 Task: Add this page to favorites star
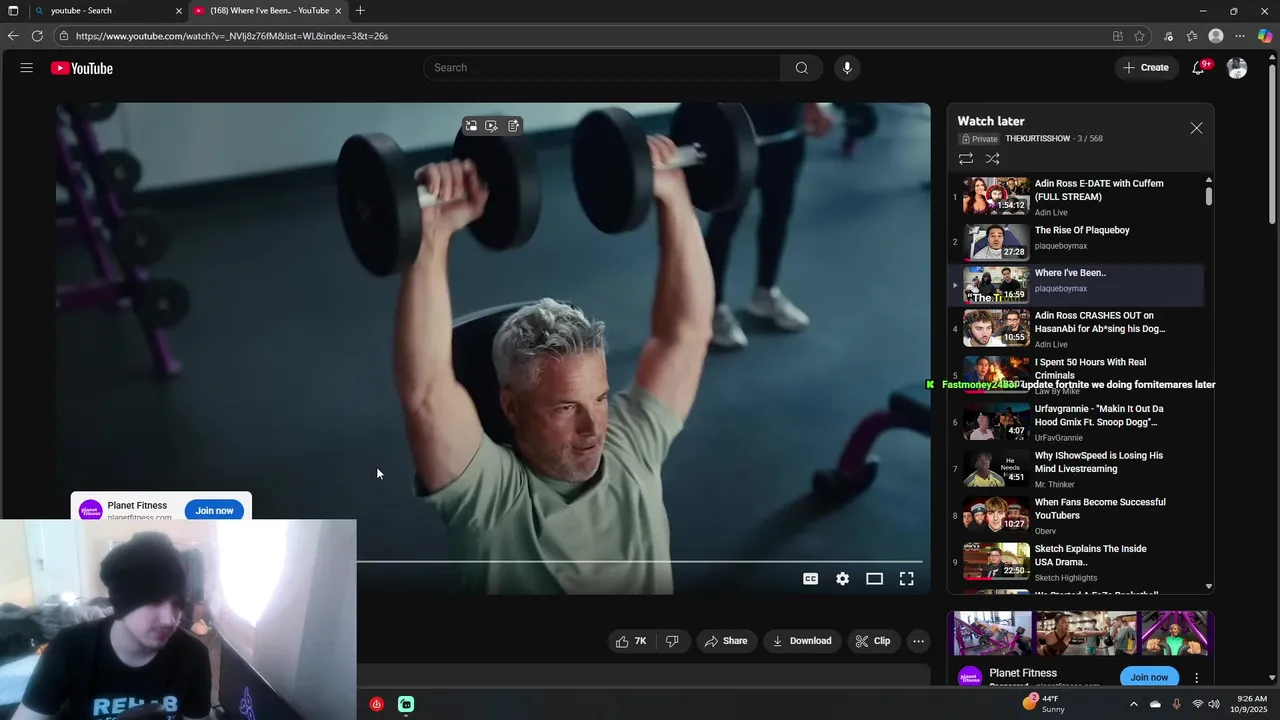(x=1139, y=36)
